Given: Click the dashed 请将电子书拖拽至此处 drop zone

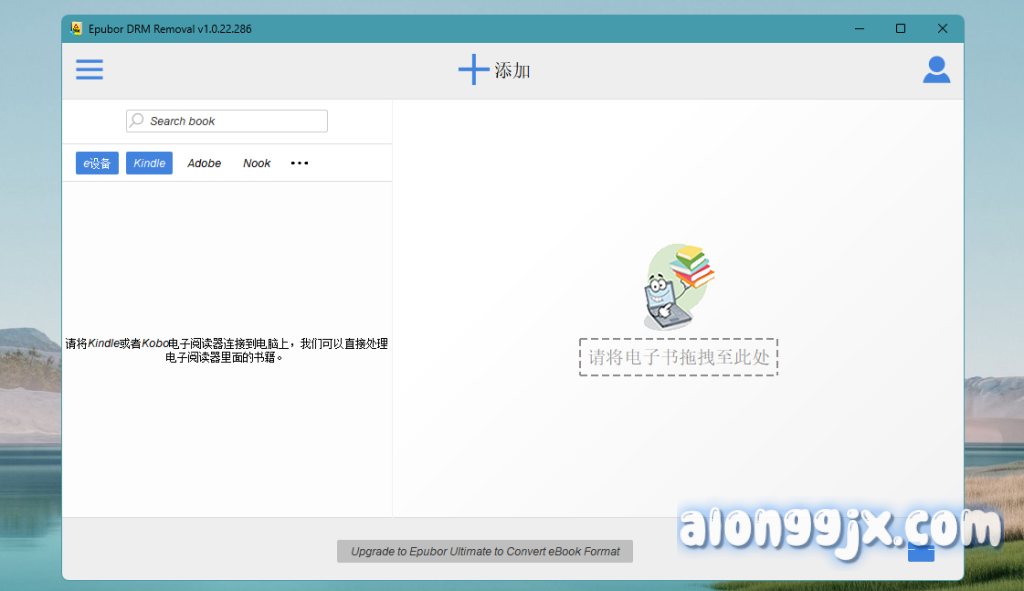Looking at the screenshot, I should pos(678,357).
